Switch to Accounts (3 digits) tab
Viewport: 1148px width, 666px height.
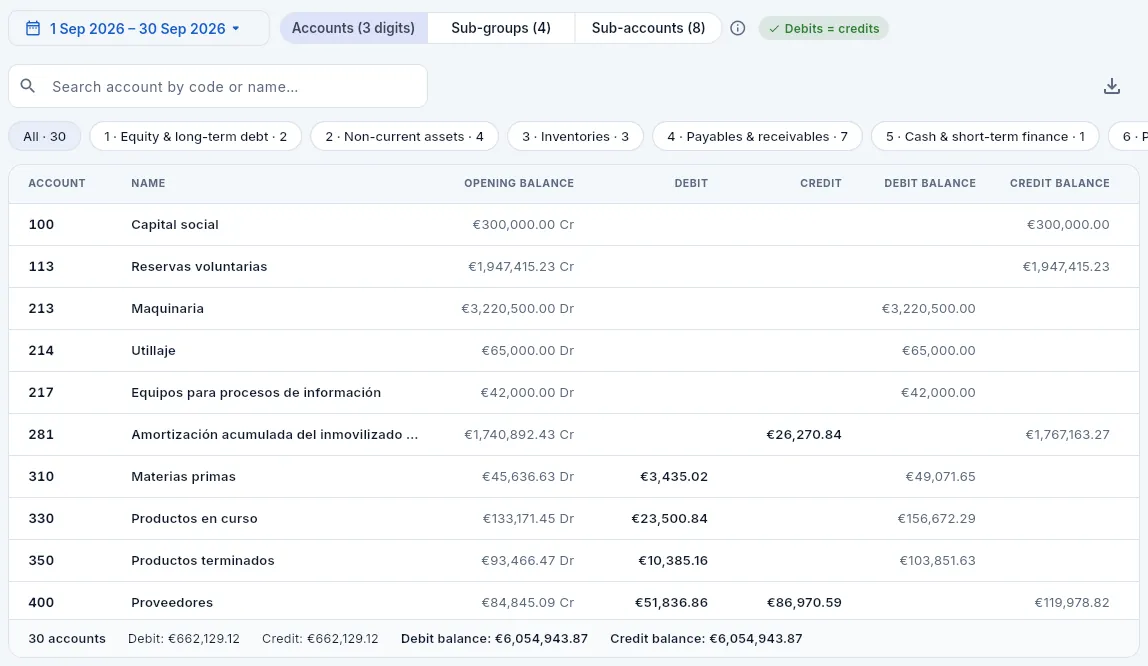(354, 28)
